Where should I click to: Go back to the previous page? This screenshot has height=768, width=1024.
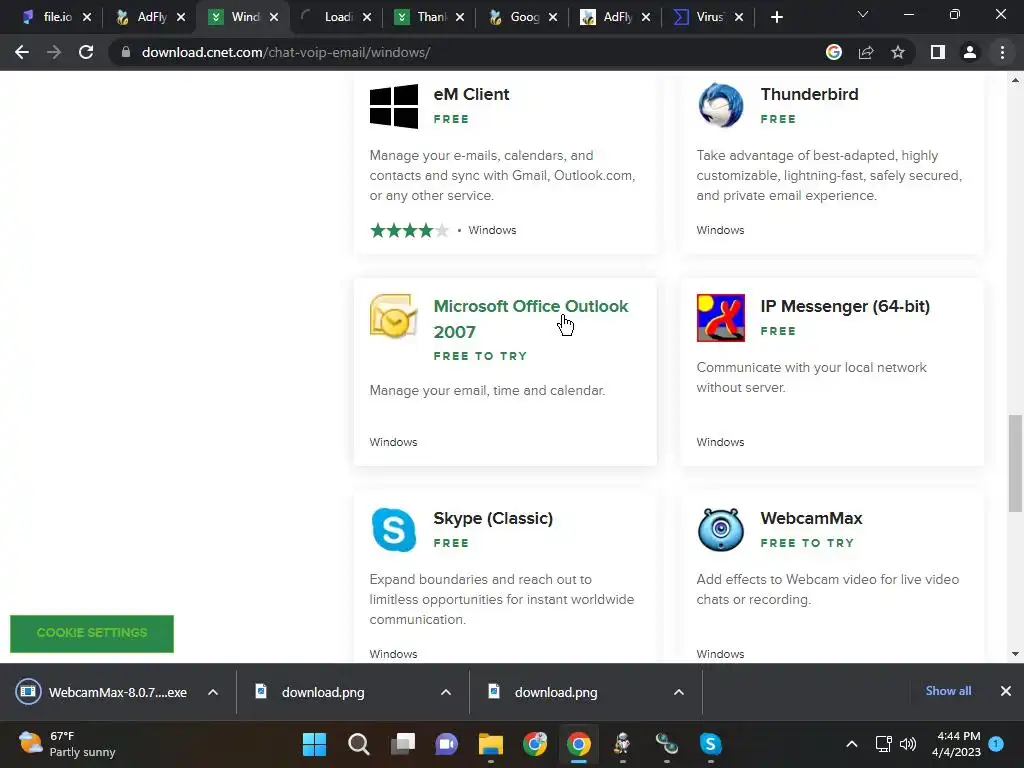tap(22, 52)
